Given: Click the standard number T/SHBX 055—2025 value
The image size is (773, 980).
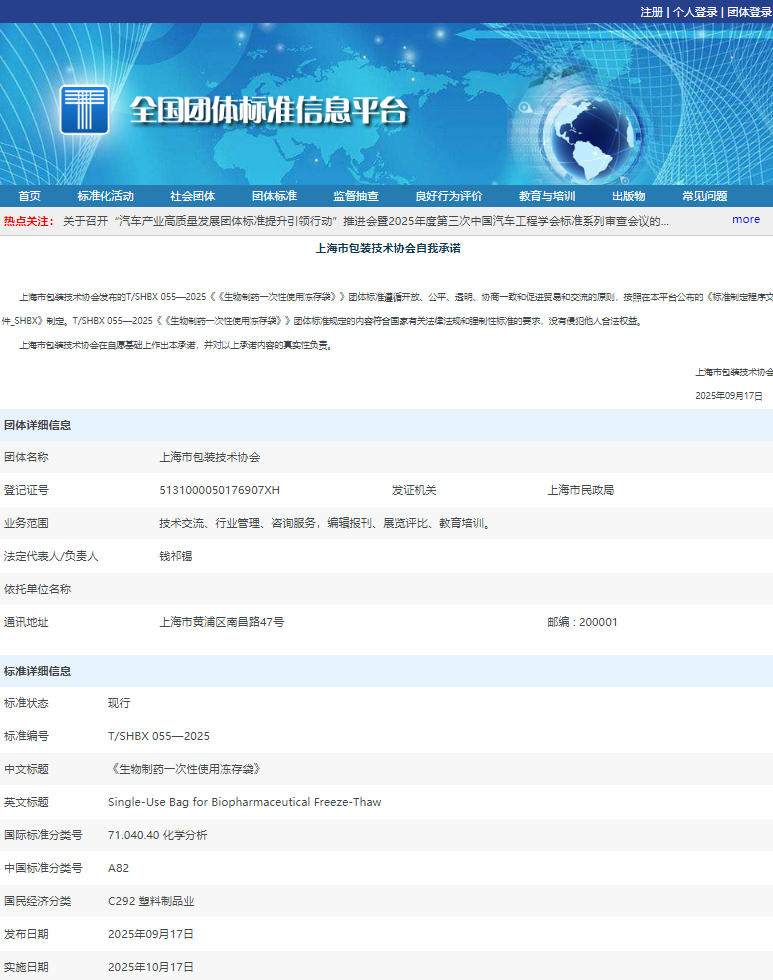Looking at the screenshot, I should [x=159, y=736].
